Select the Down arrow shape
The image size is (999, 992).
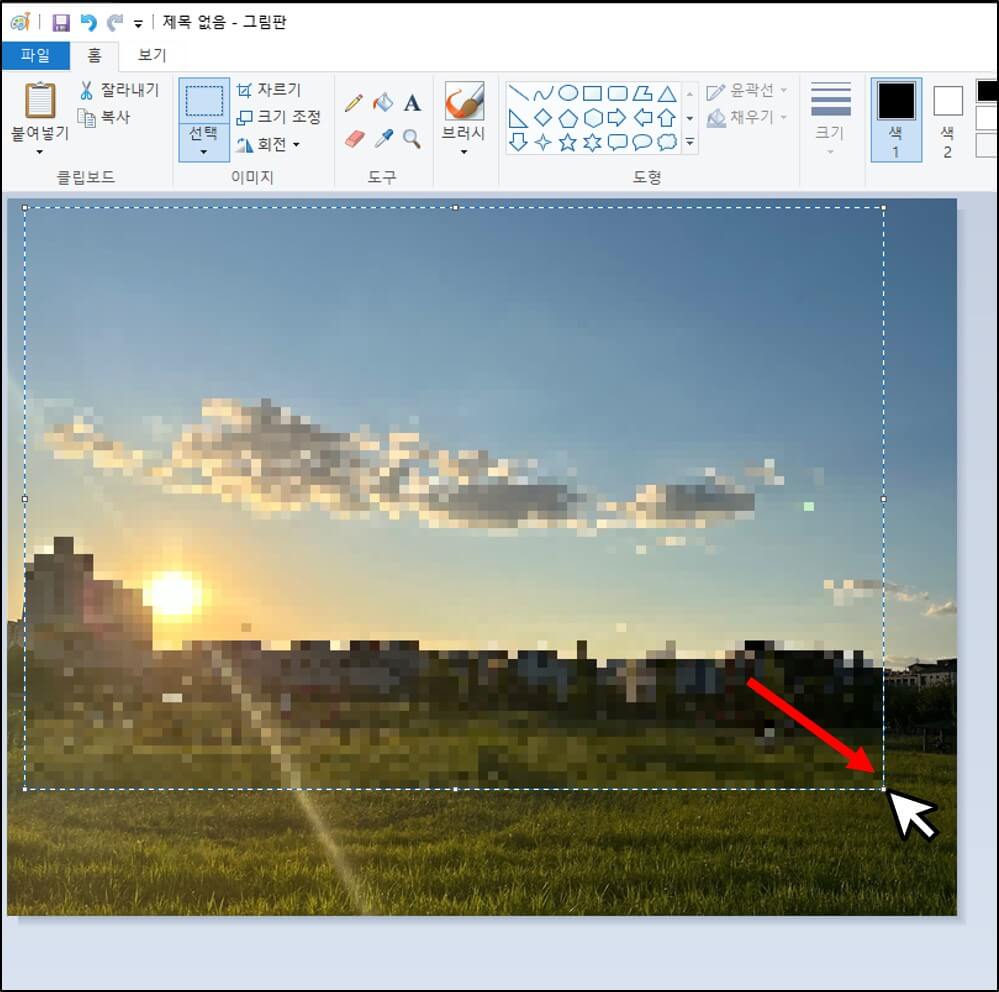519,142
